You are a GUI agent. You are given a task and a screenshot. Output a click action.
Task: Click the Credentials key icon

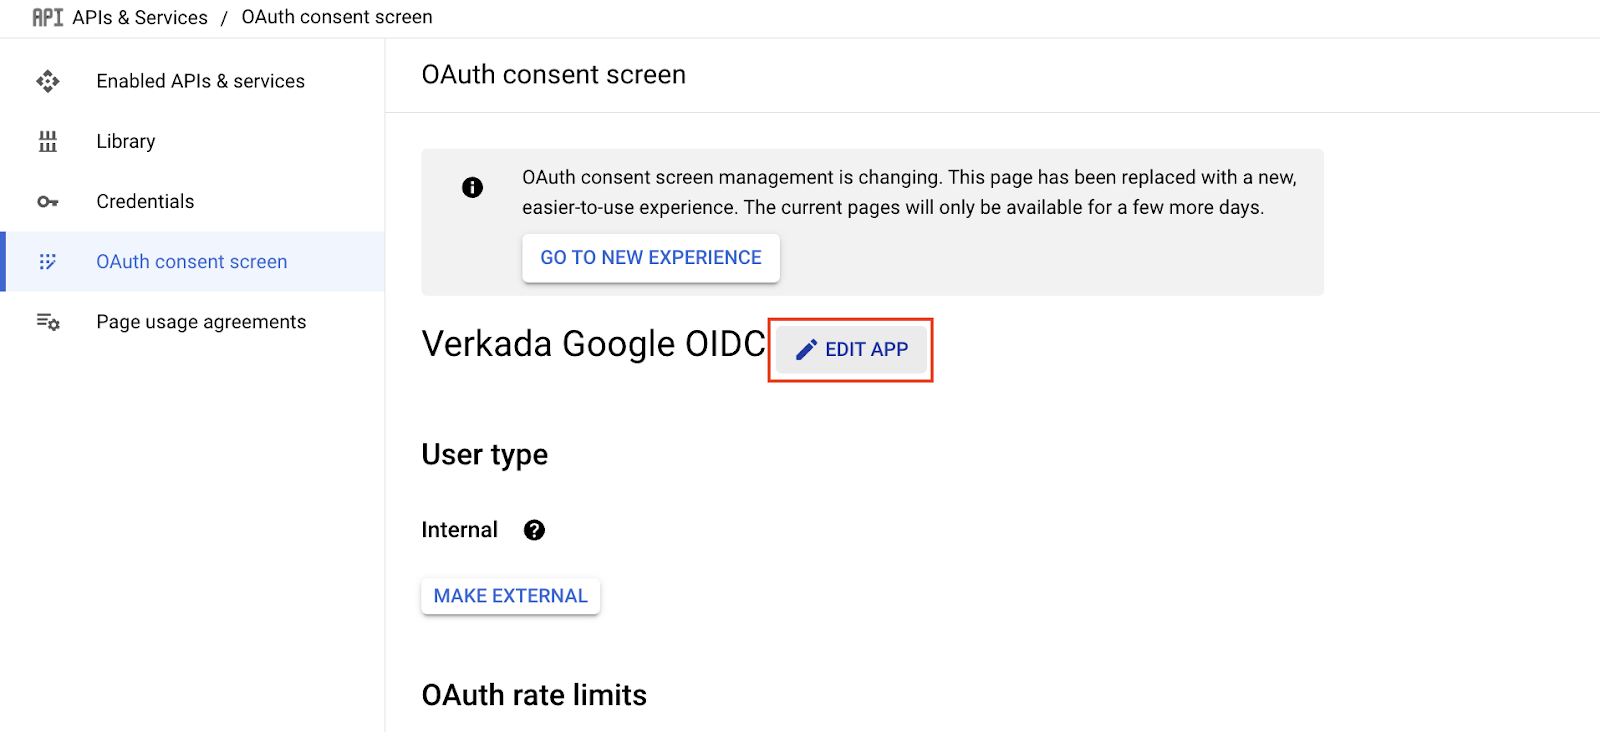pyautogui.click(x=48, y=202)
